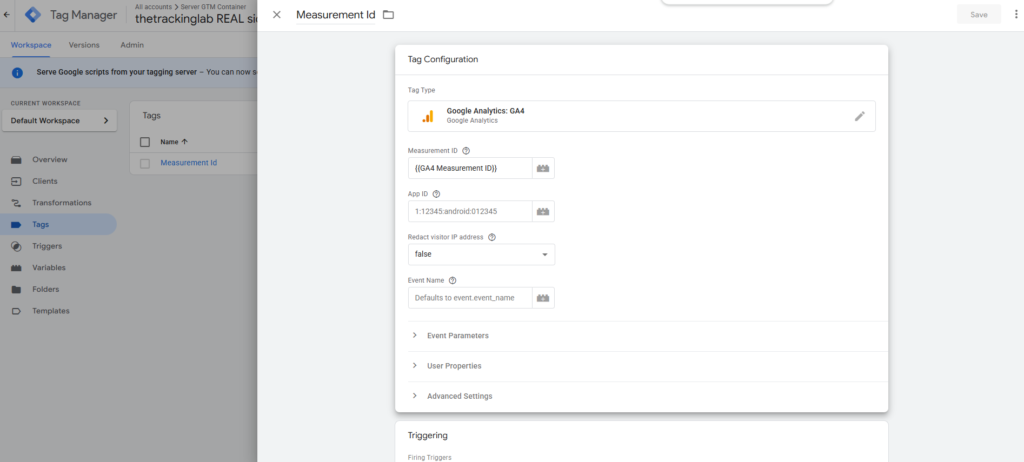Go back using the top-left arrow

[7, 14]
